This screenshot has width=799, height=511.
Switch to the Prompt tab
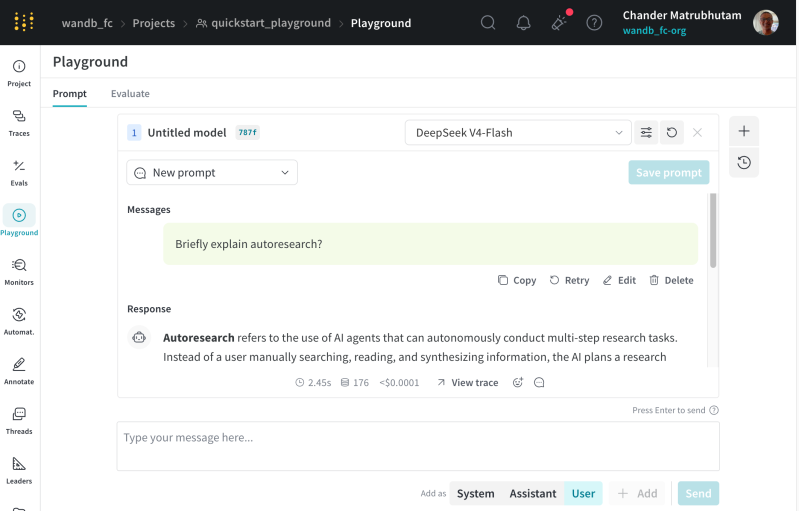(70, 94)
